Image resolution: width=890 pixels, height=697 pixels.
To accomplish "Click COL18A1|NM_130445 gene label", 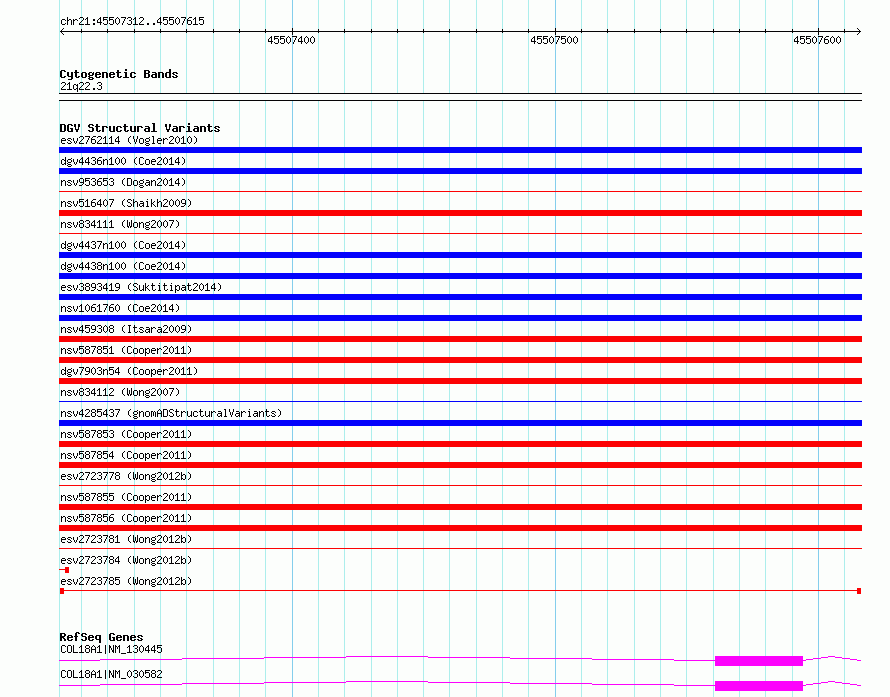I will tap(111, 649).
